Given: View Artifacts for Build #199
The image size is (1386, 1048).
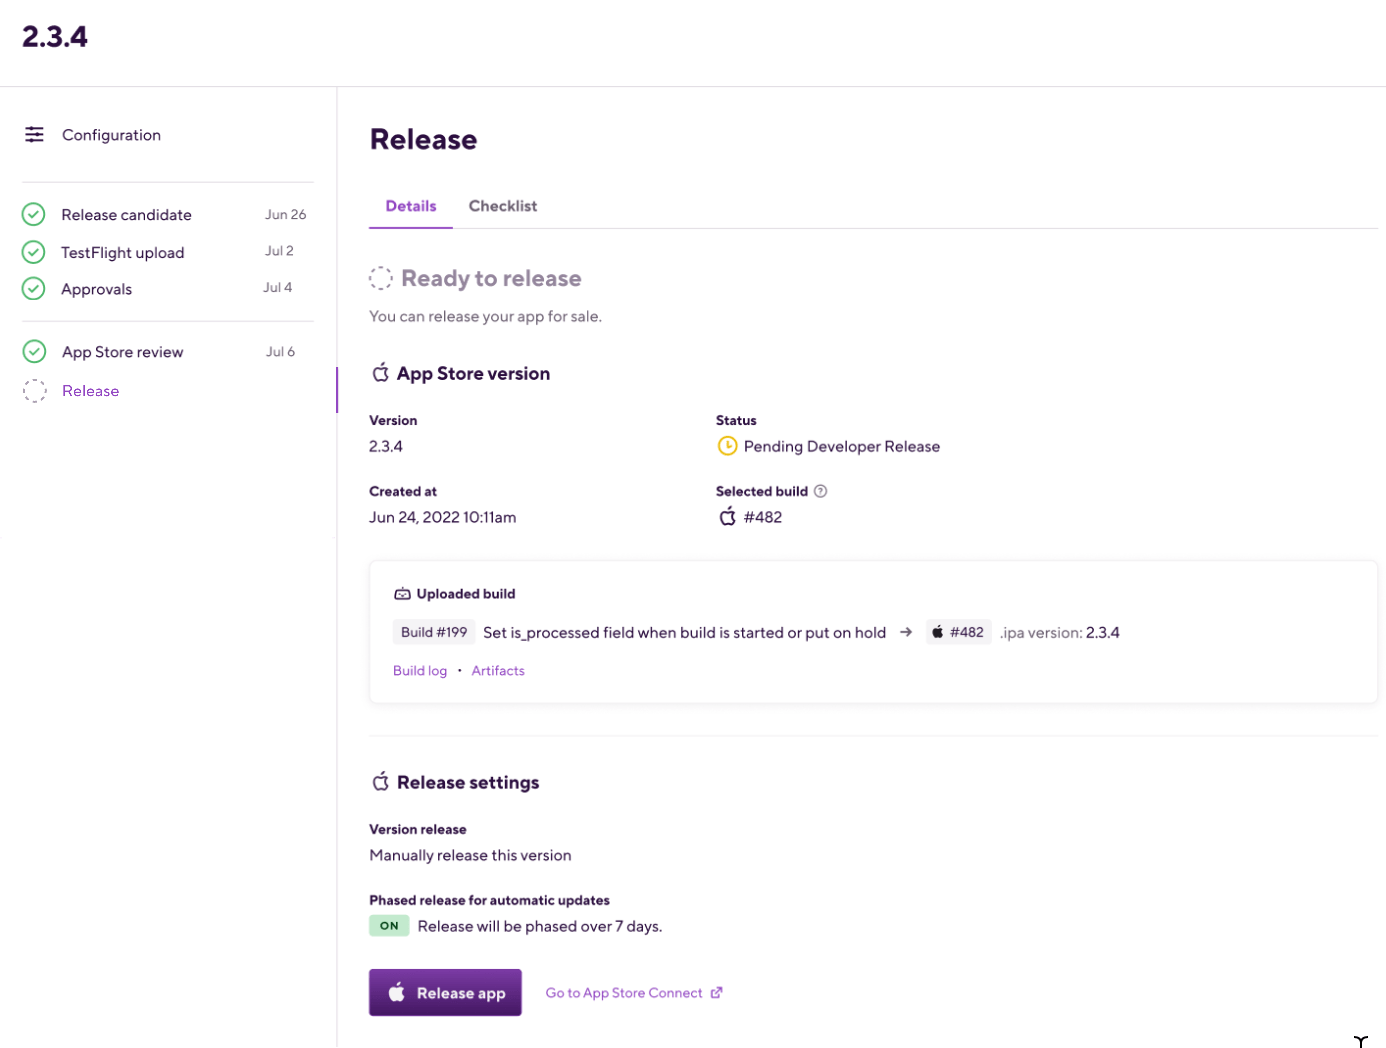Looking at the screenshot, I should (498, 670).
